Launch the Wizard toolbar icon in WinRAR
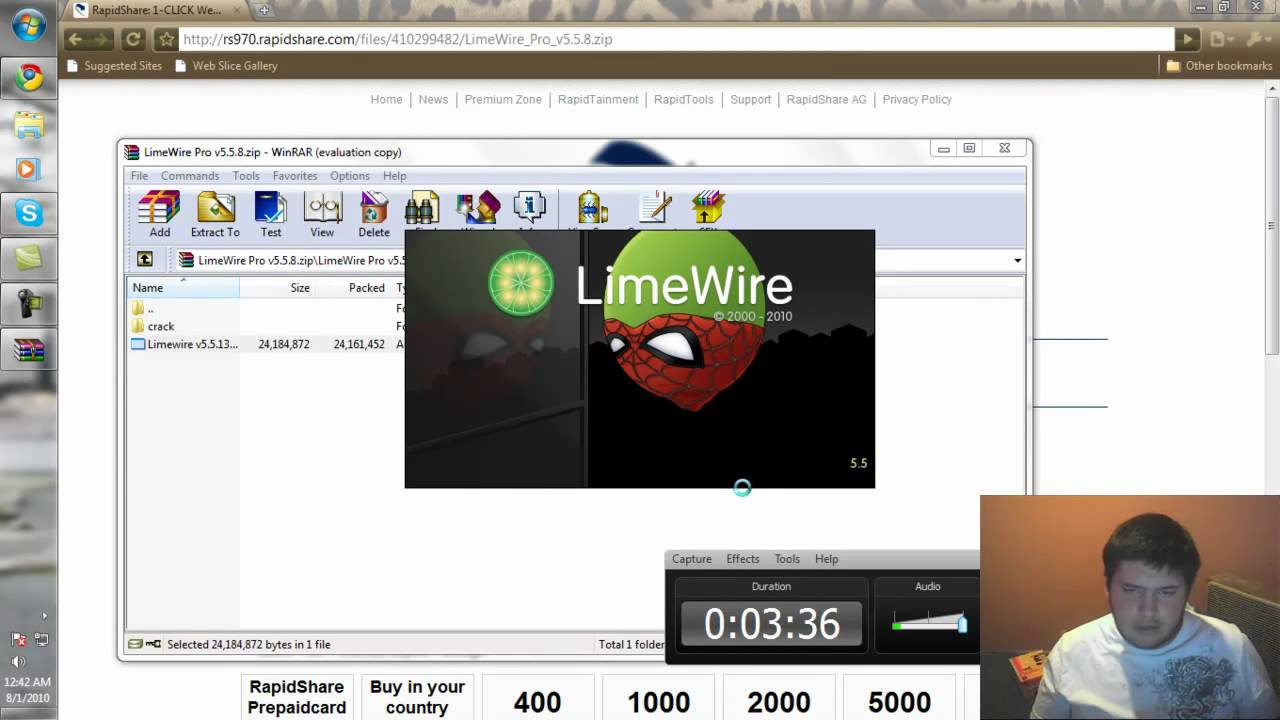 tap(478, 209)
